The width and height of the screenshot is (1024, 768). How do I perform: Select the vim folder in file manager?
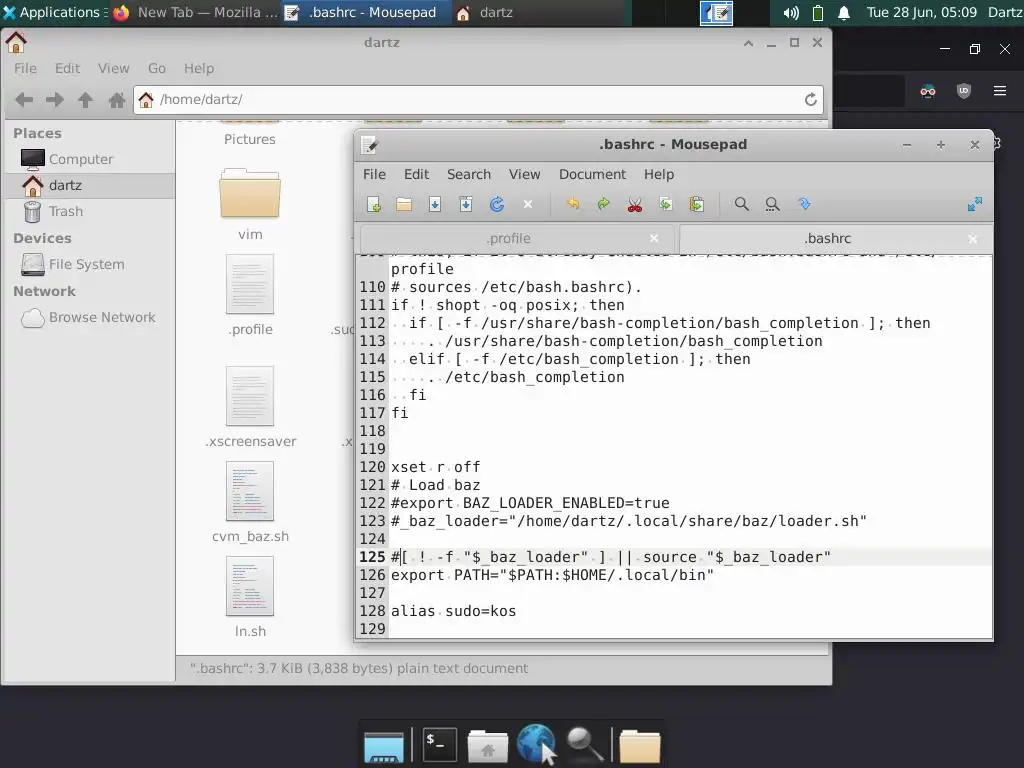click(x=250, y=204)
